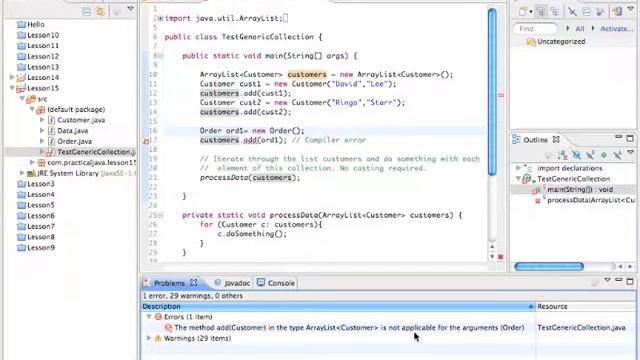Expand import declarations in Outline
Viewport: 640px width, 360px height.
518,168
